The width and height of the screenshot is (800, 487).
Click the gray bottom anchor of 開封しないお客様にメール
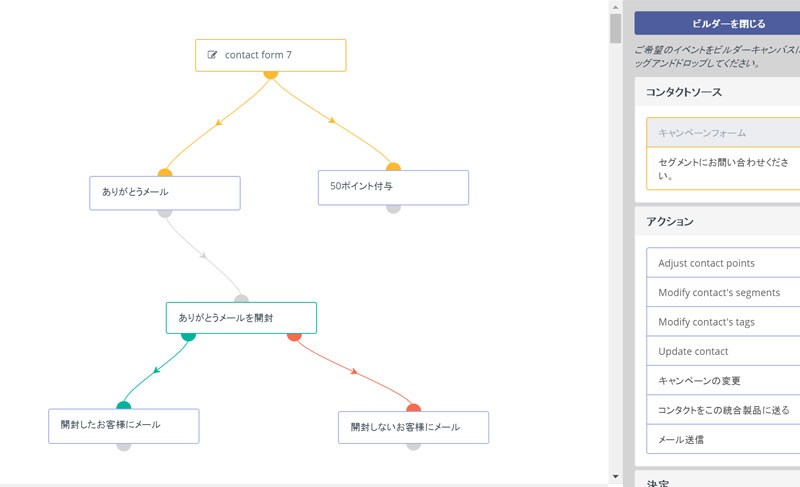pos(413,447)
